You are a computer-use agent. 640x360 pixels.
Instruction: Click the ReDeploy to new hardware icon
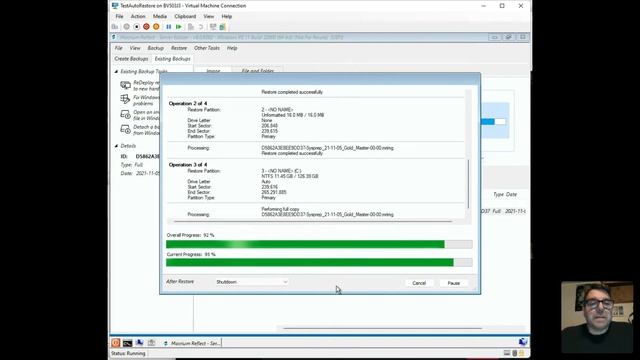pyautogui.click(x=126, y=85)
